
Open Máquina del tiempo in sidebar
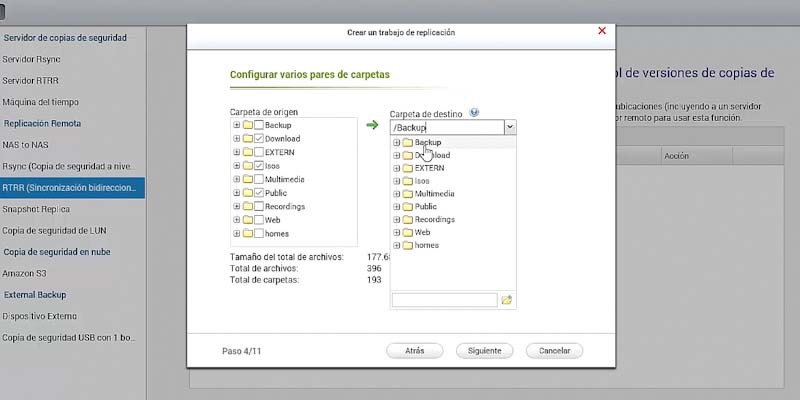pyautogui.click(x=41, y=102)
